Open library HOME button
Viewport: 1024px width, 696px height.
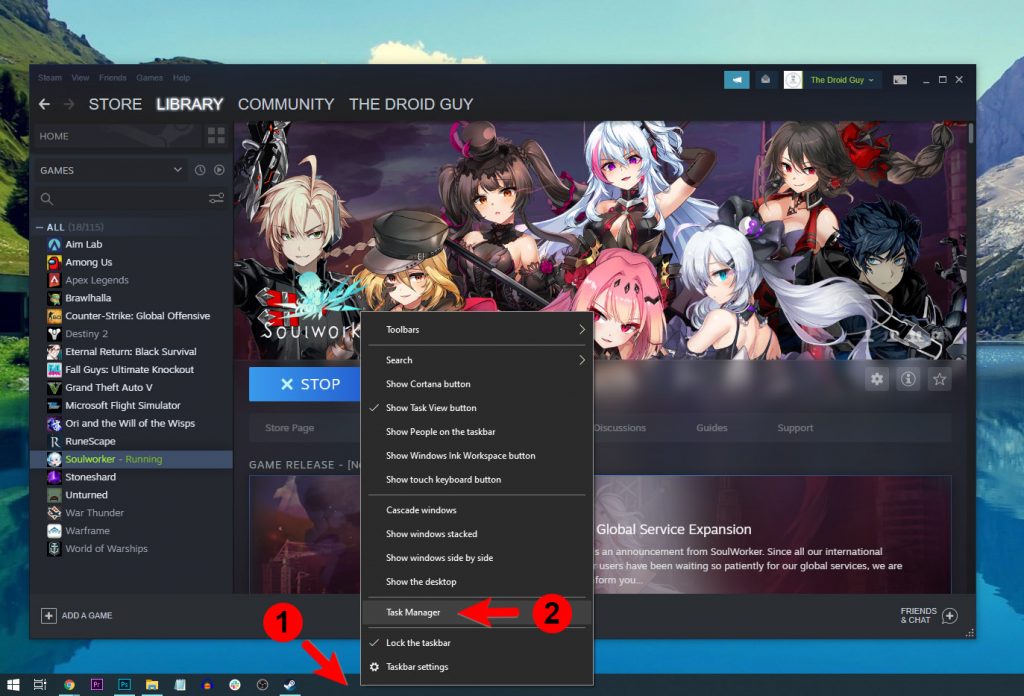(118, 136)
